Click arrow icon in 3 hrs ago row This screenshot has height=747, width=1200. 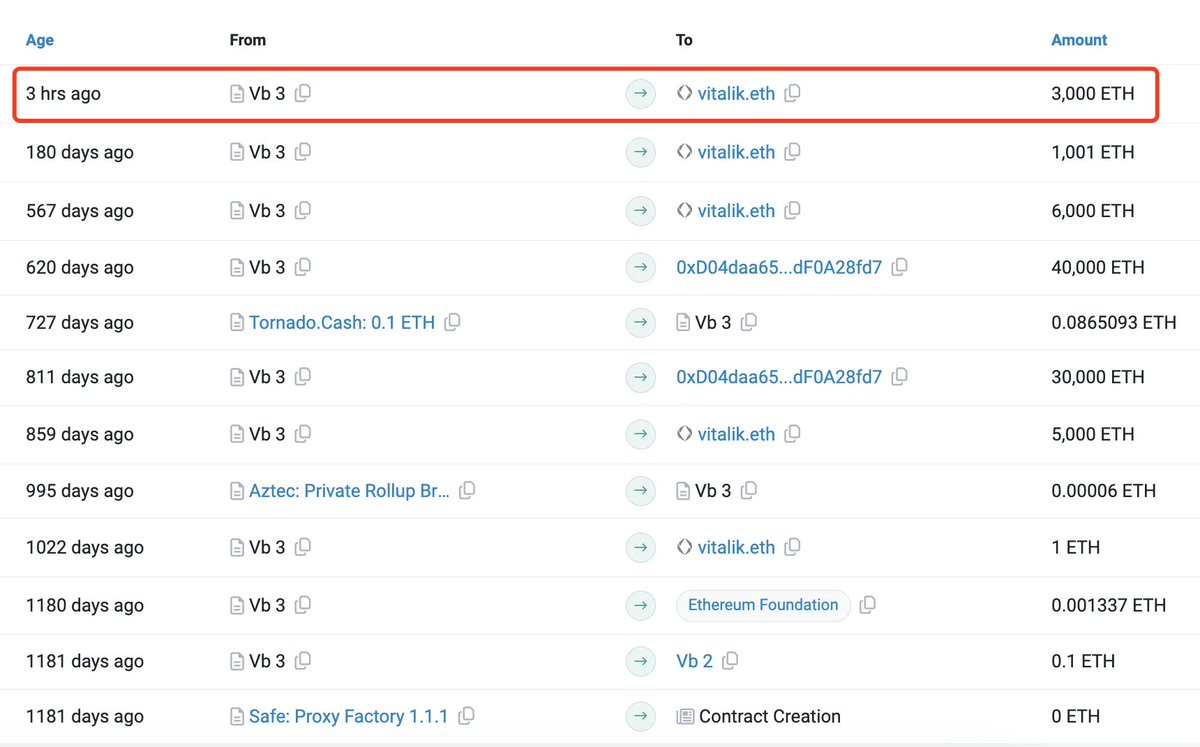[641, 94]
